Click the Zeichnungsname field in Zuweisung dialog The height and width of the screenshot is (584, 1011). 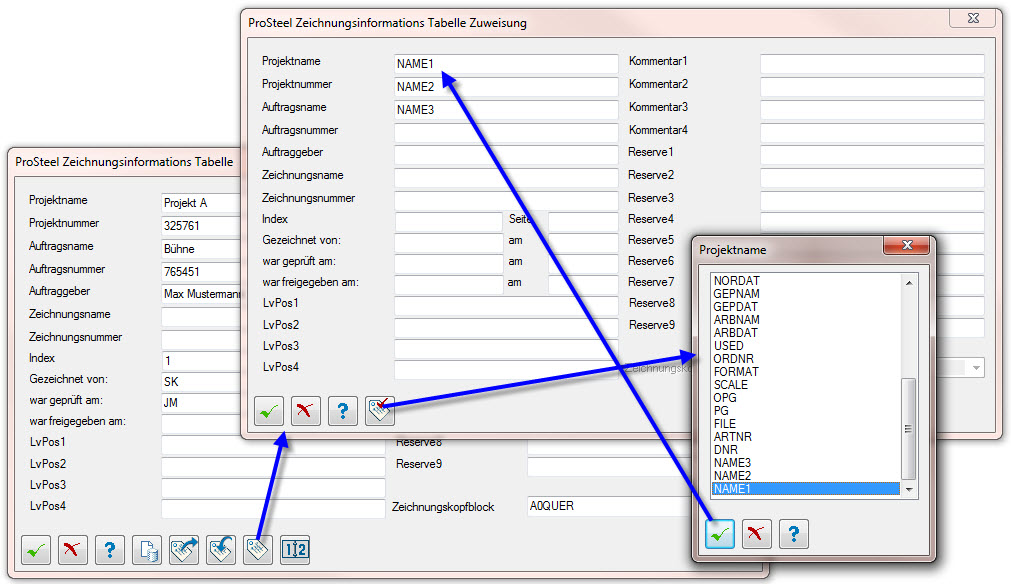pos(506,177)
